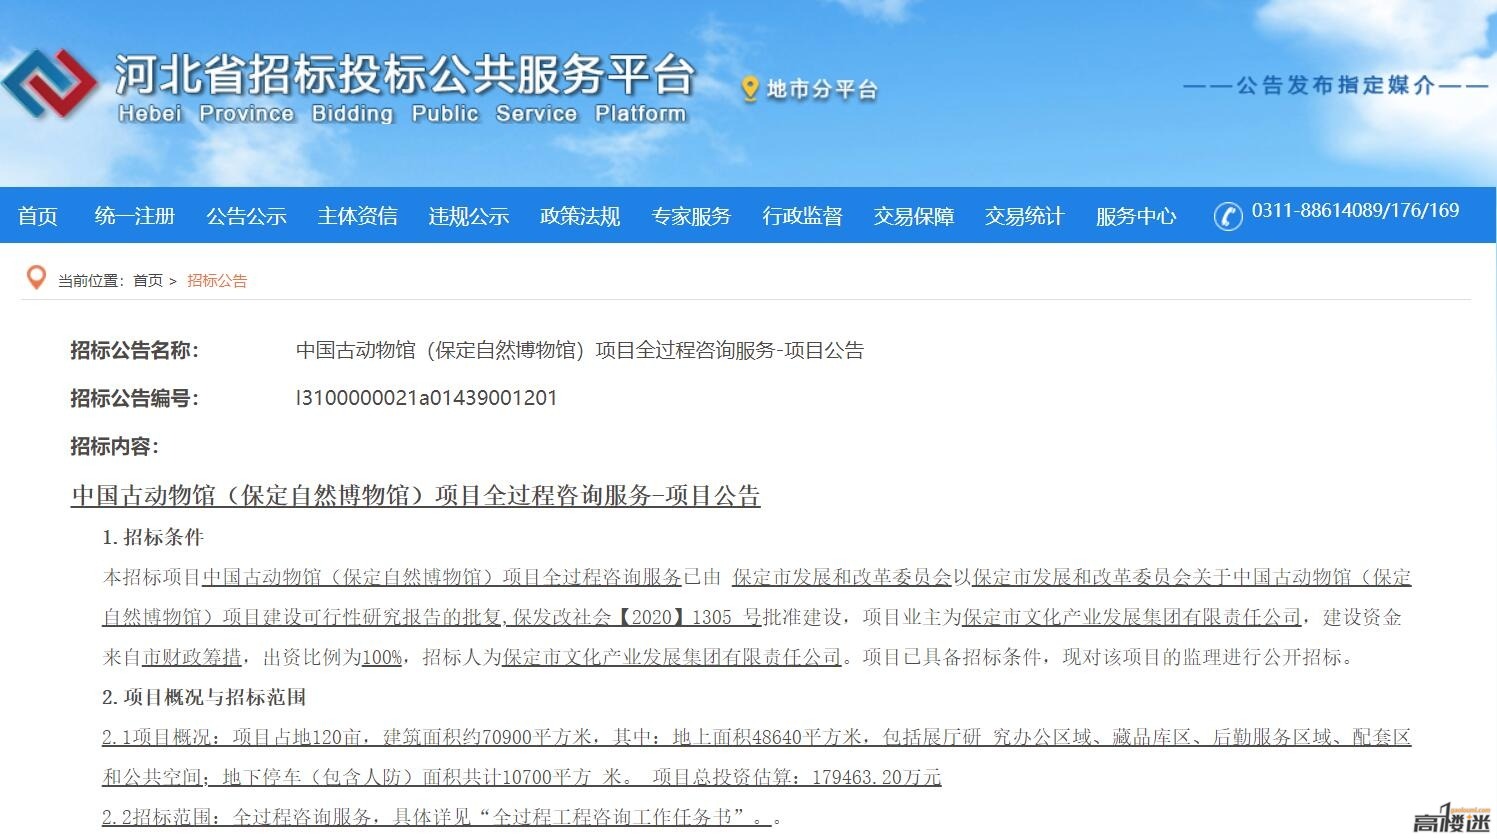Go to 公告公示 in the navigation bar

(x=246, y=216)
